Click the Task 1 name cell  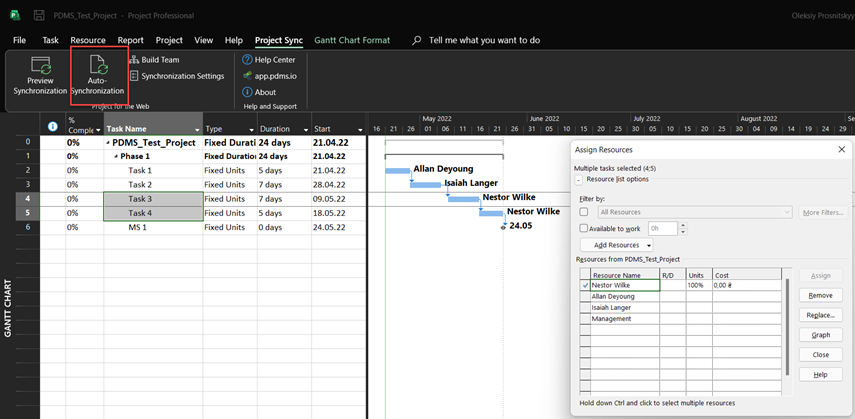pos(153,170)
